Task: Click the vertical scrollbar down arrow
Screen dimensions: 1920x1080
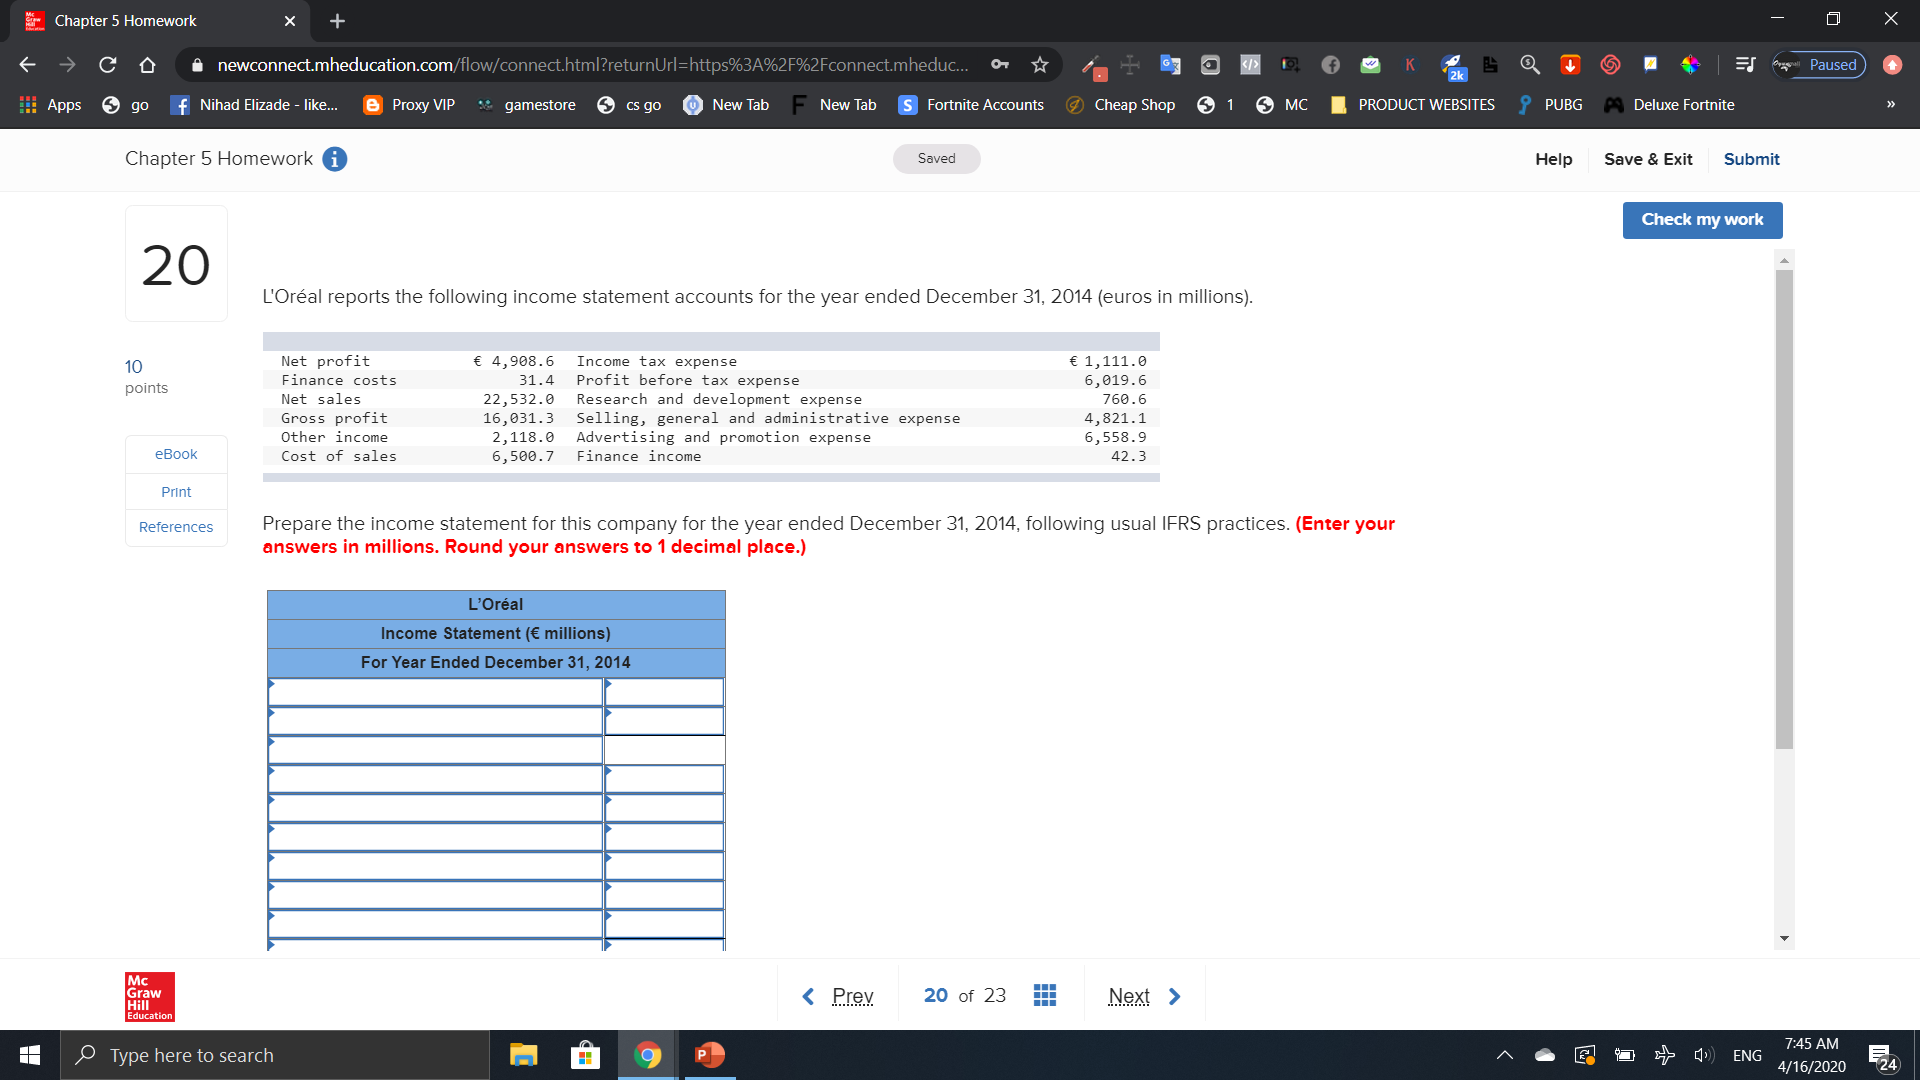Action: pos(1784,939)
